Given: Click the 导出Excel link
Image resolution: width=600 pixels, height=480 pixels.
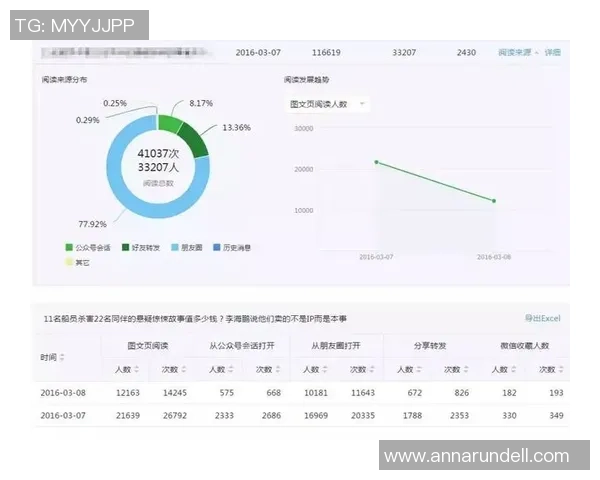Looking at the screenshot, I should tap(542, 318).
